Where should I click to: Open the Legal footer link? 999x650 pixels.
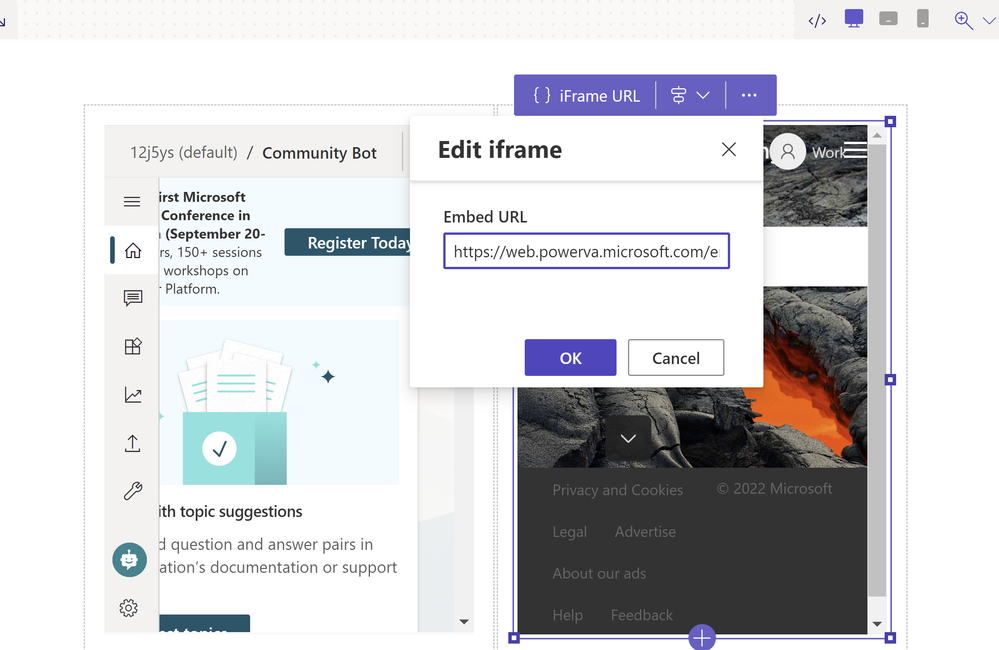[x=570, y=531]
